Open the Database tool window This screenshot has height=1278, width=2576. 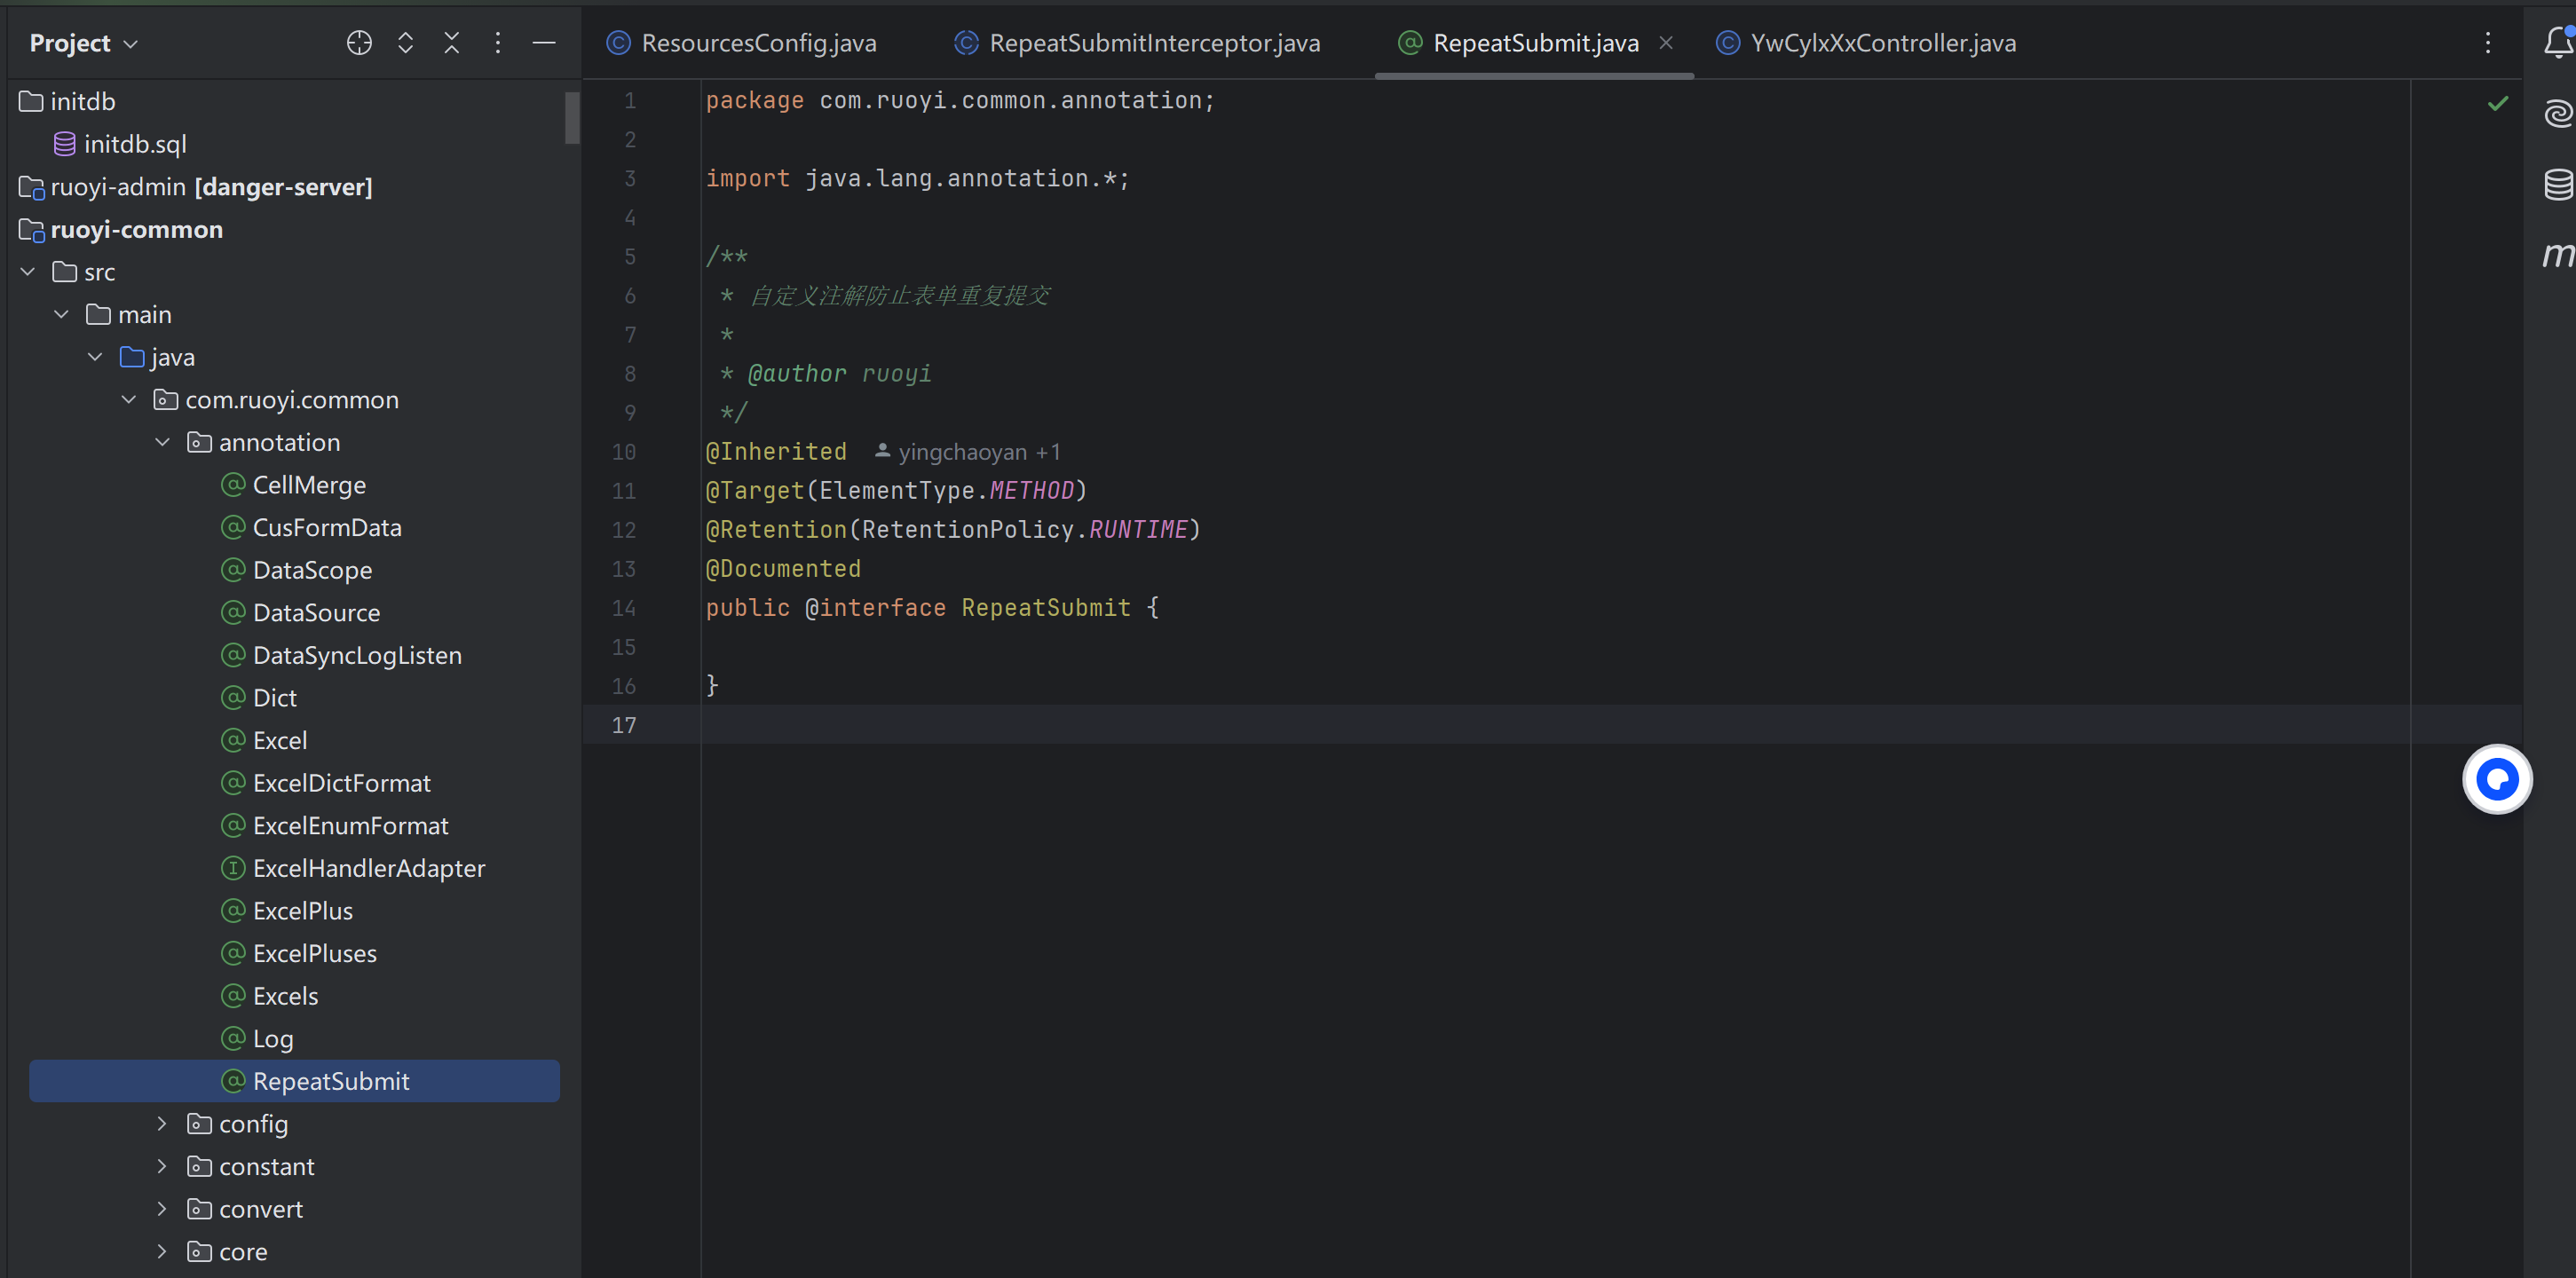pyautogui.click(x=2557, y=184)
